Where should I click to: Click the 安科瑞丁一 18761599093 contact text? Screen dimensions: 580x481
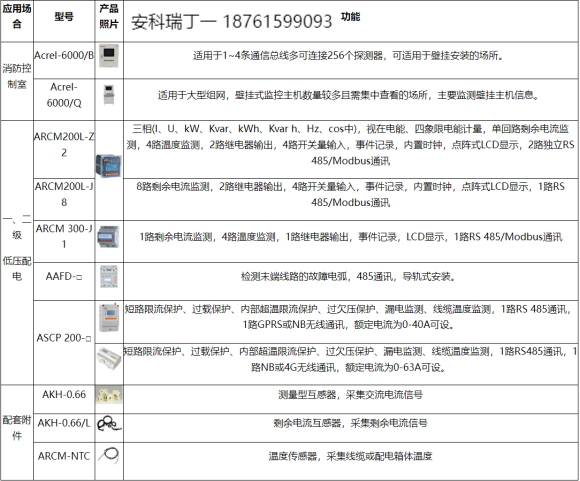click(x=232, y=22)
